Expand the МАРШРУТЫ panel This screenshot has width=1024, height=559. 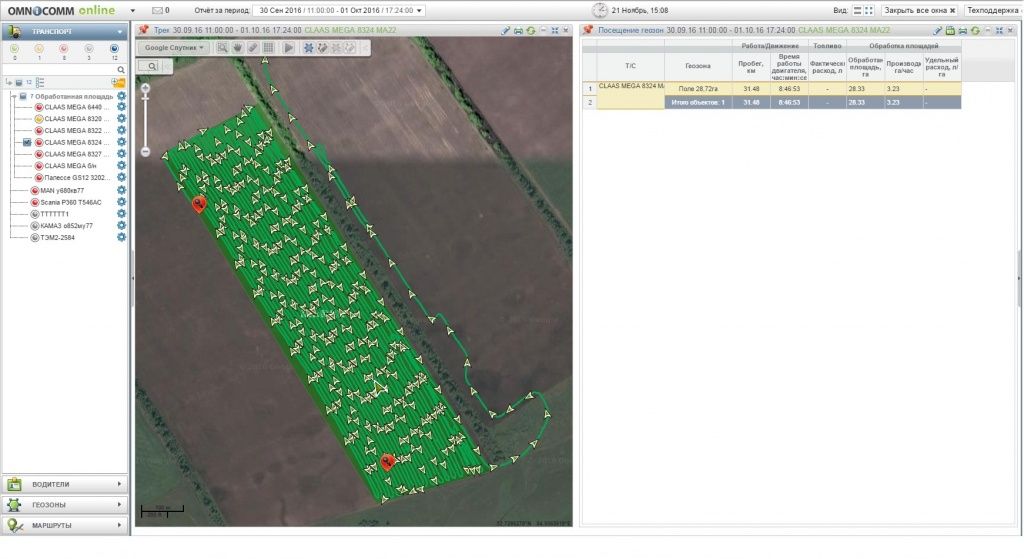65,525
